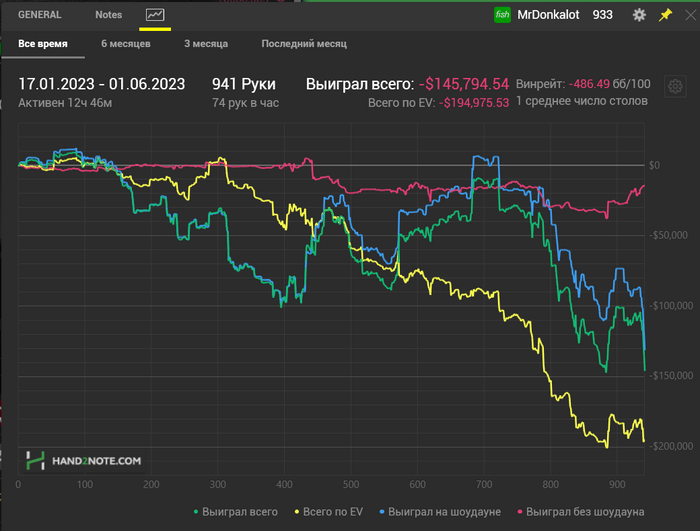Click the 941 Руки text
This screenshot has width=700, height=531.
(x=244, y=84)
